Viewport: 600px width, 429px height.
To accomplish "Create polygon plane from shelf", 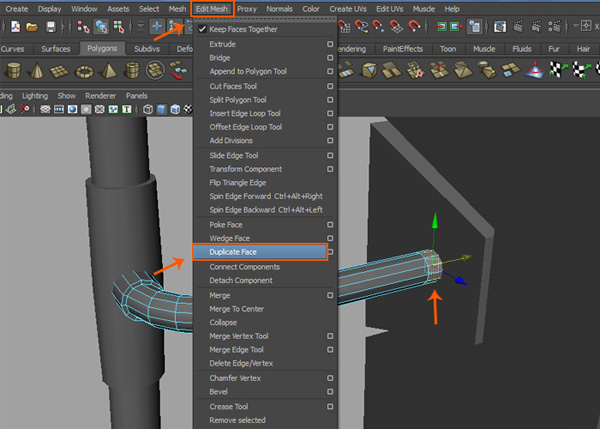I will 59,71.
